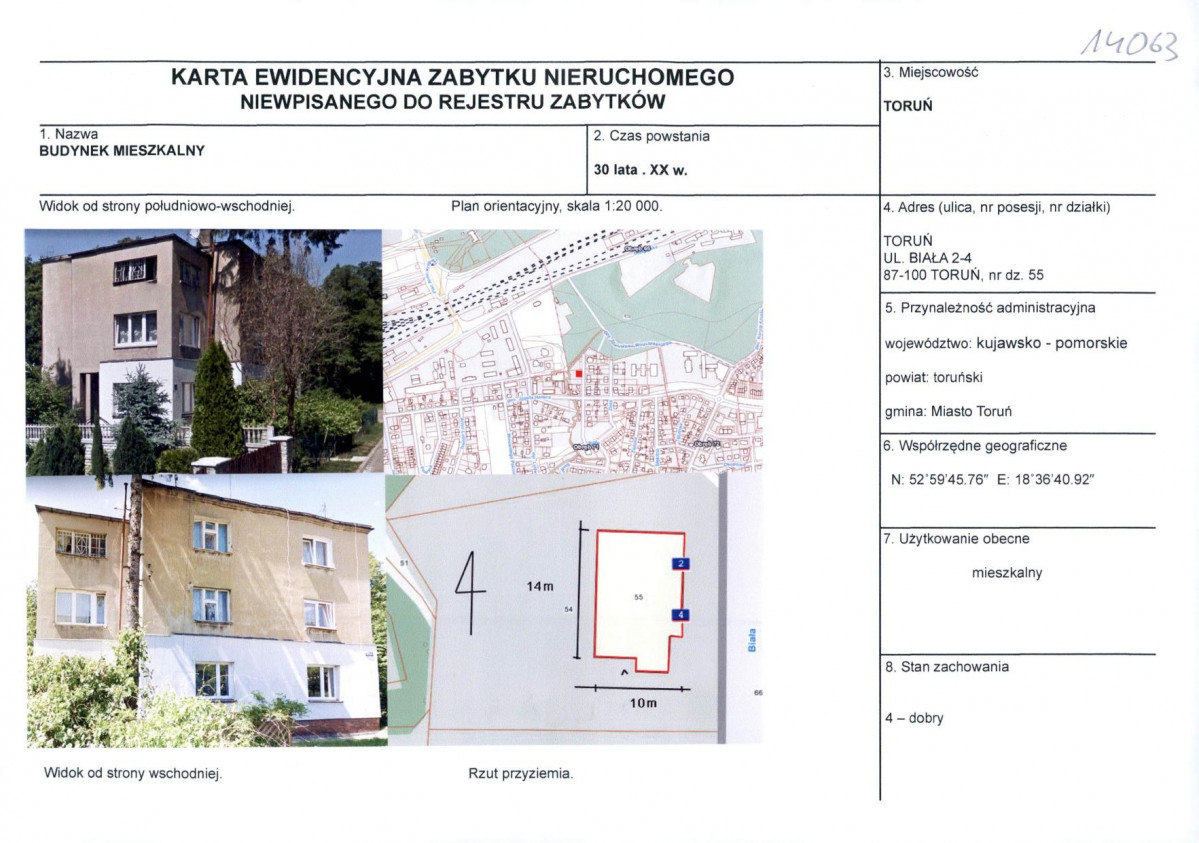Select the longitude value E: 18°36'40.92"

(1045, 480)
